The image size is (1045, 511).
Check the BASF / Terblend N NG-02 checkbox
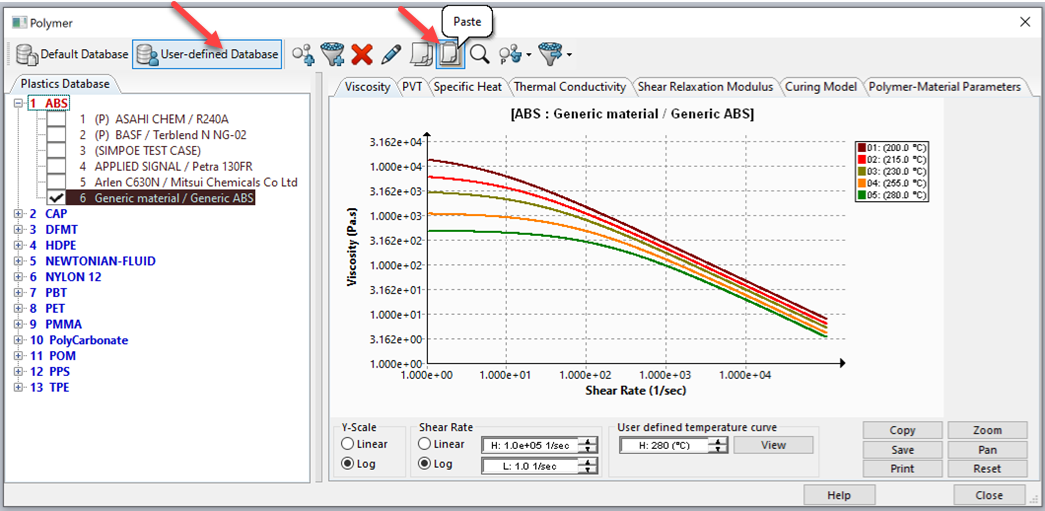(x=56, y=134)
